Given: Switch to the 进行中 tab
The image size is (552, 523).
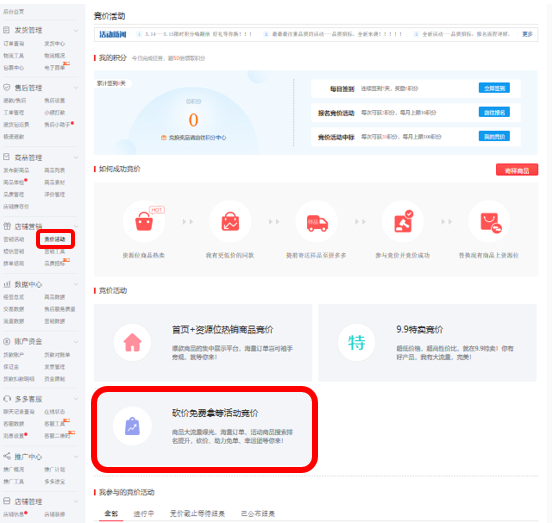Looking at the screenshot, I should 144,513.
